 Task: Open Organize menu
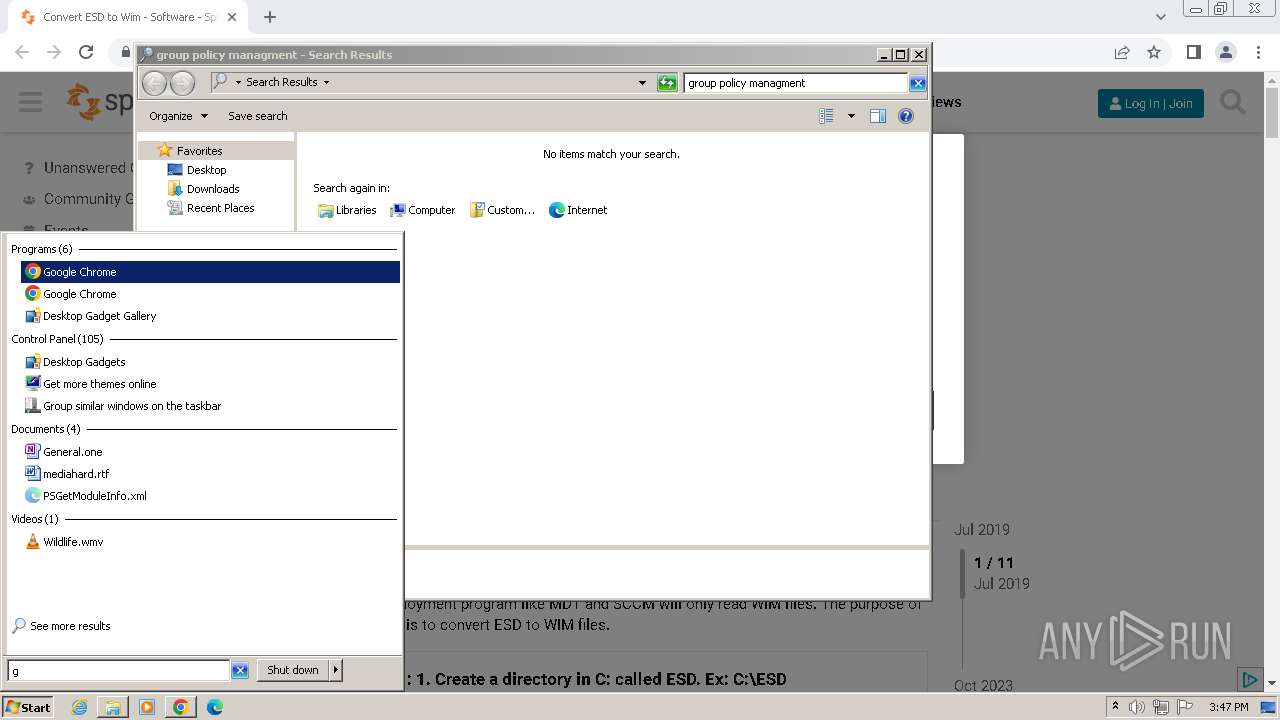(178, 116)
